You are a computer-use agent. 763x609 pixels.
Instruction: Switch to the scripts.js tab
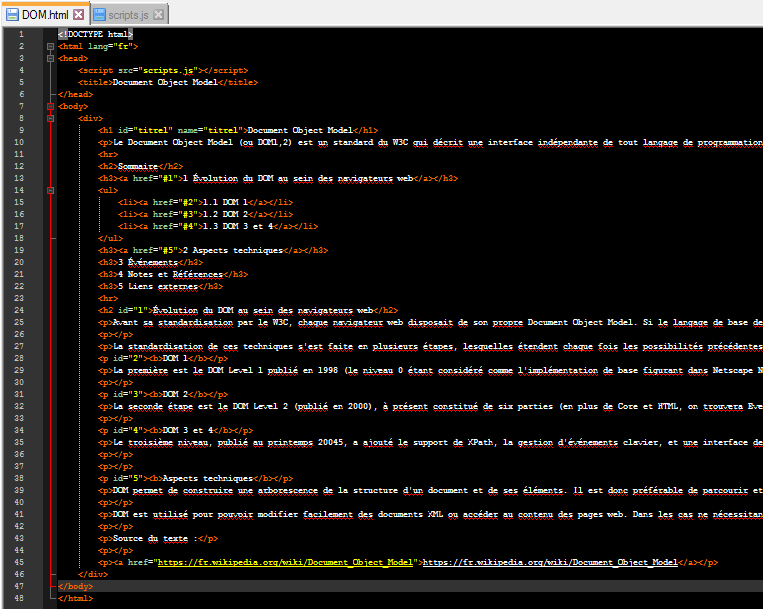click(x=128, y=15)
